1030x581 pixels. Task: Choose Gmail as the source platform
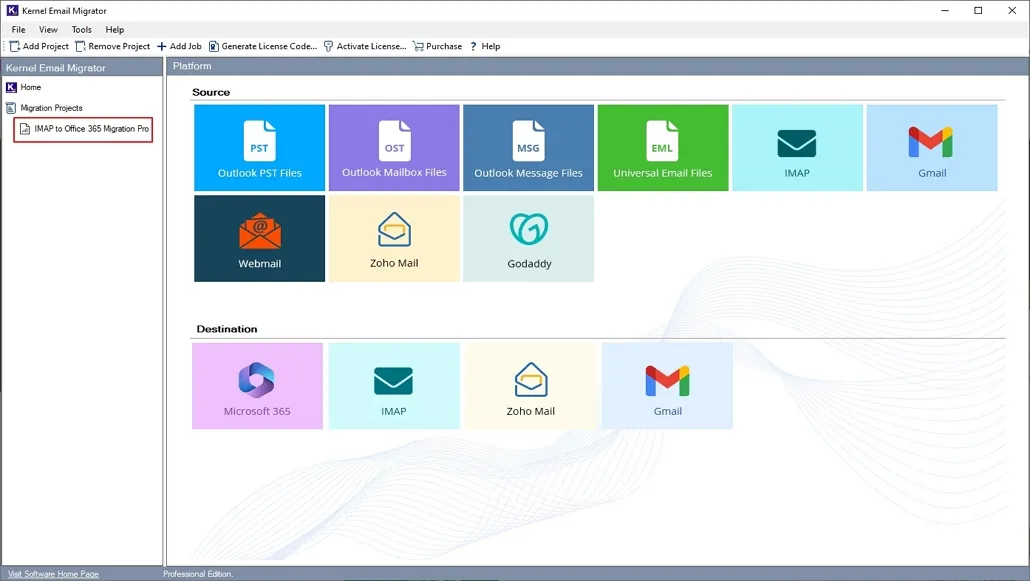(931, 147)
